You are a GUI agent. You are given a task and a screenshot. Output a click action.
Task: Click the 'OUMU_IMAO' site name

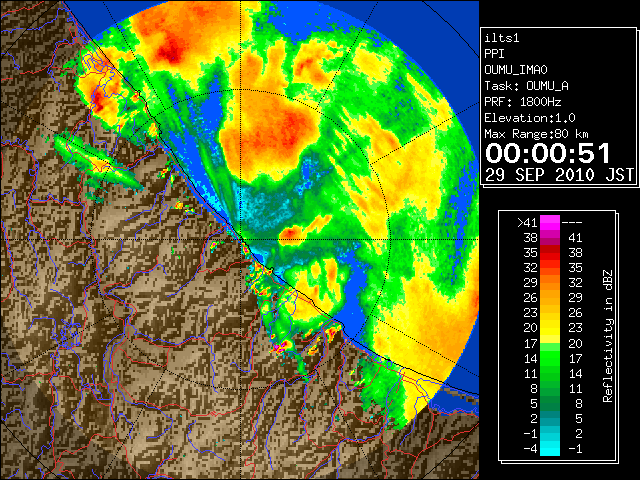point(516,70)
